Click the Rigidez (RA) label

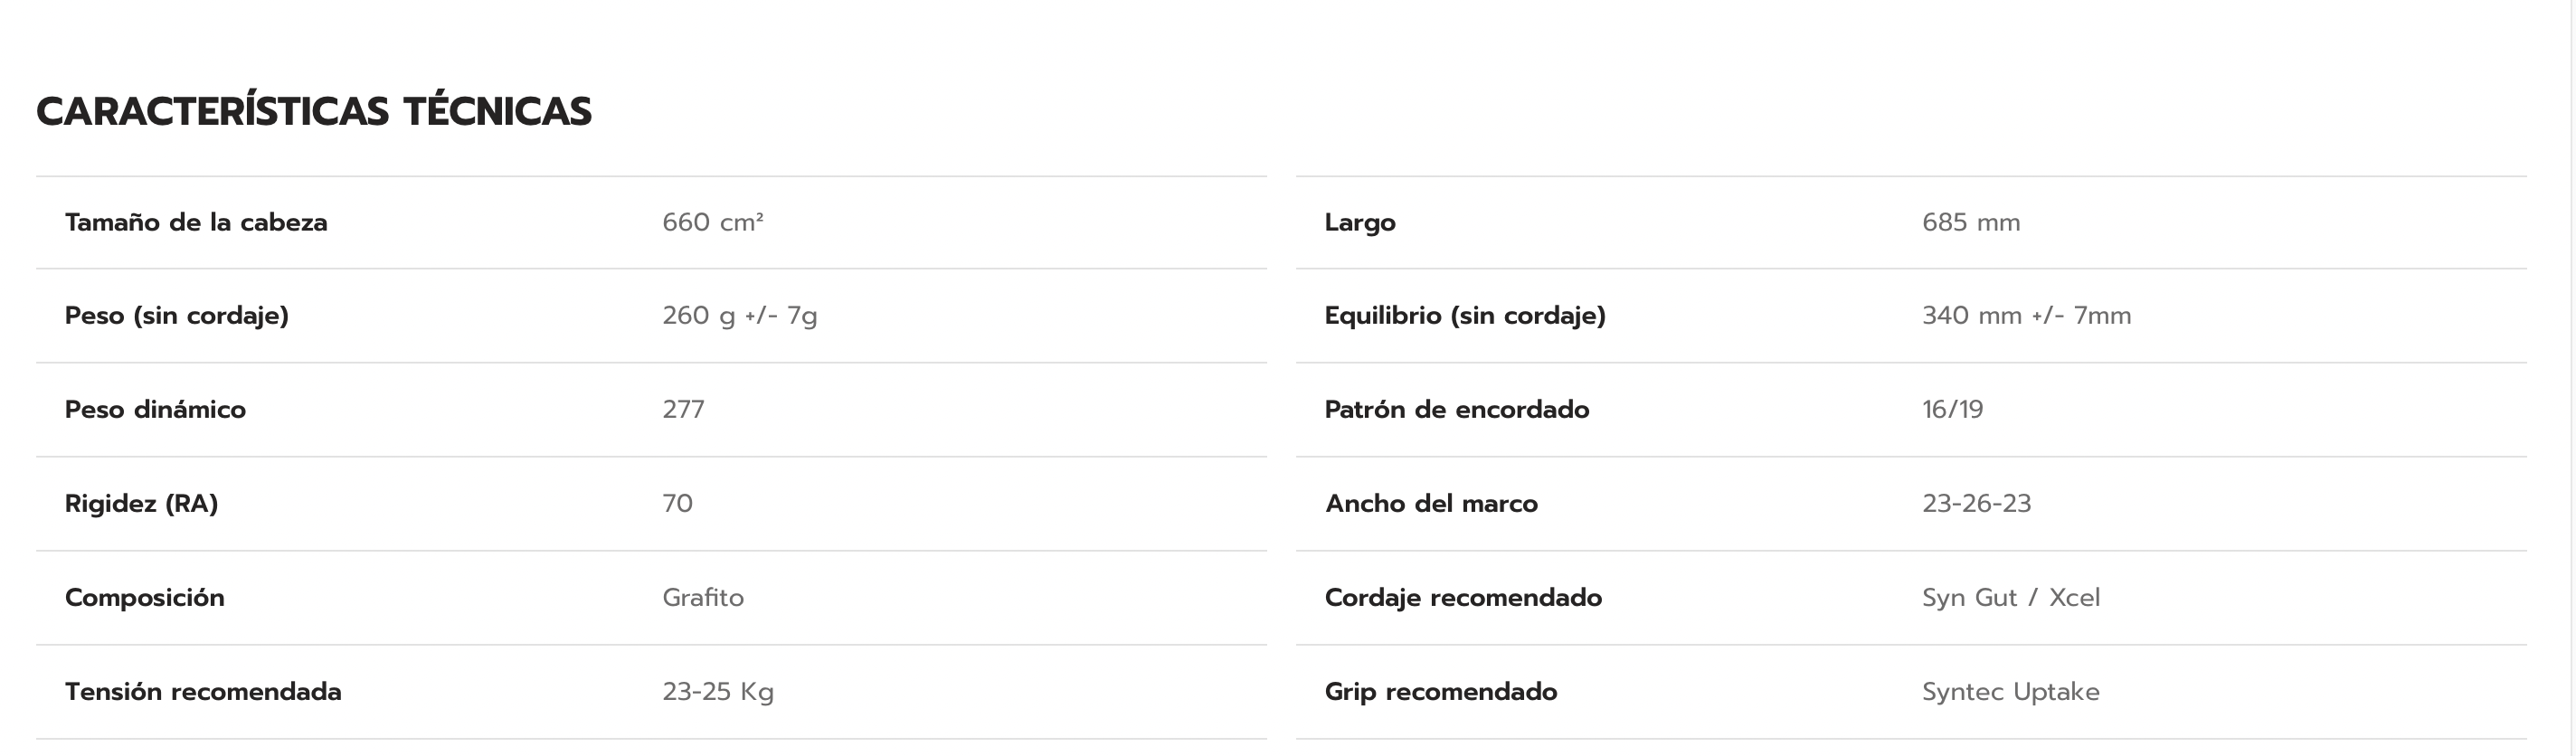pyautogui.click(x=141, y=504)
